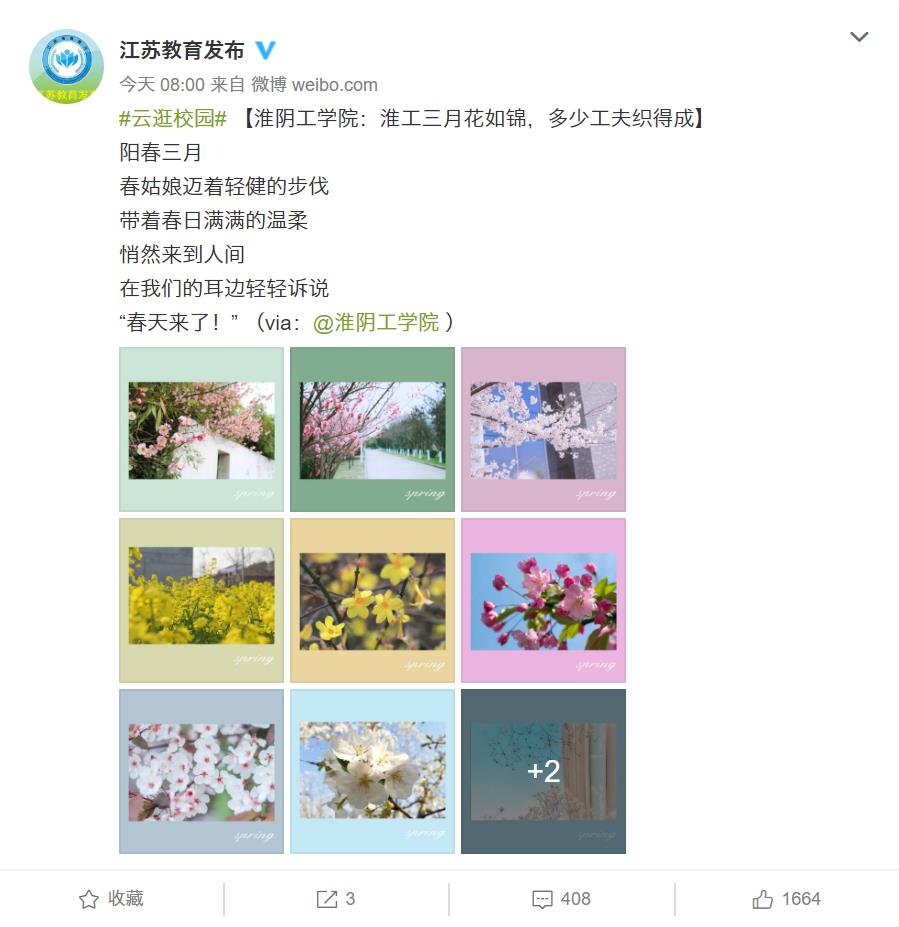899x927 pixels.
Task: Open the +2 more photos thumbnail
Action: click(x=543, y=771)
